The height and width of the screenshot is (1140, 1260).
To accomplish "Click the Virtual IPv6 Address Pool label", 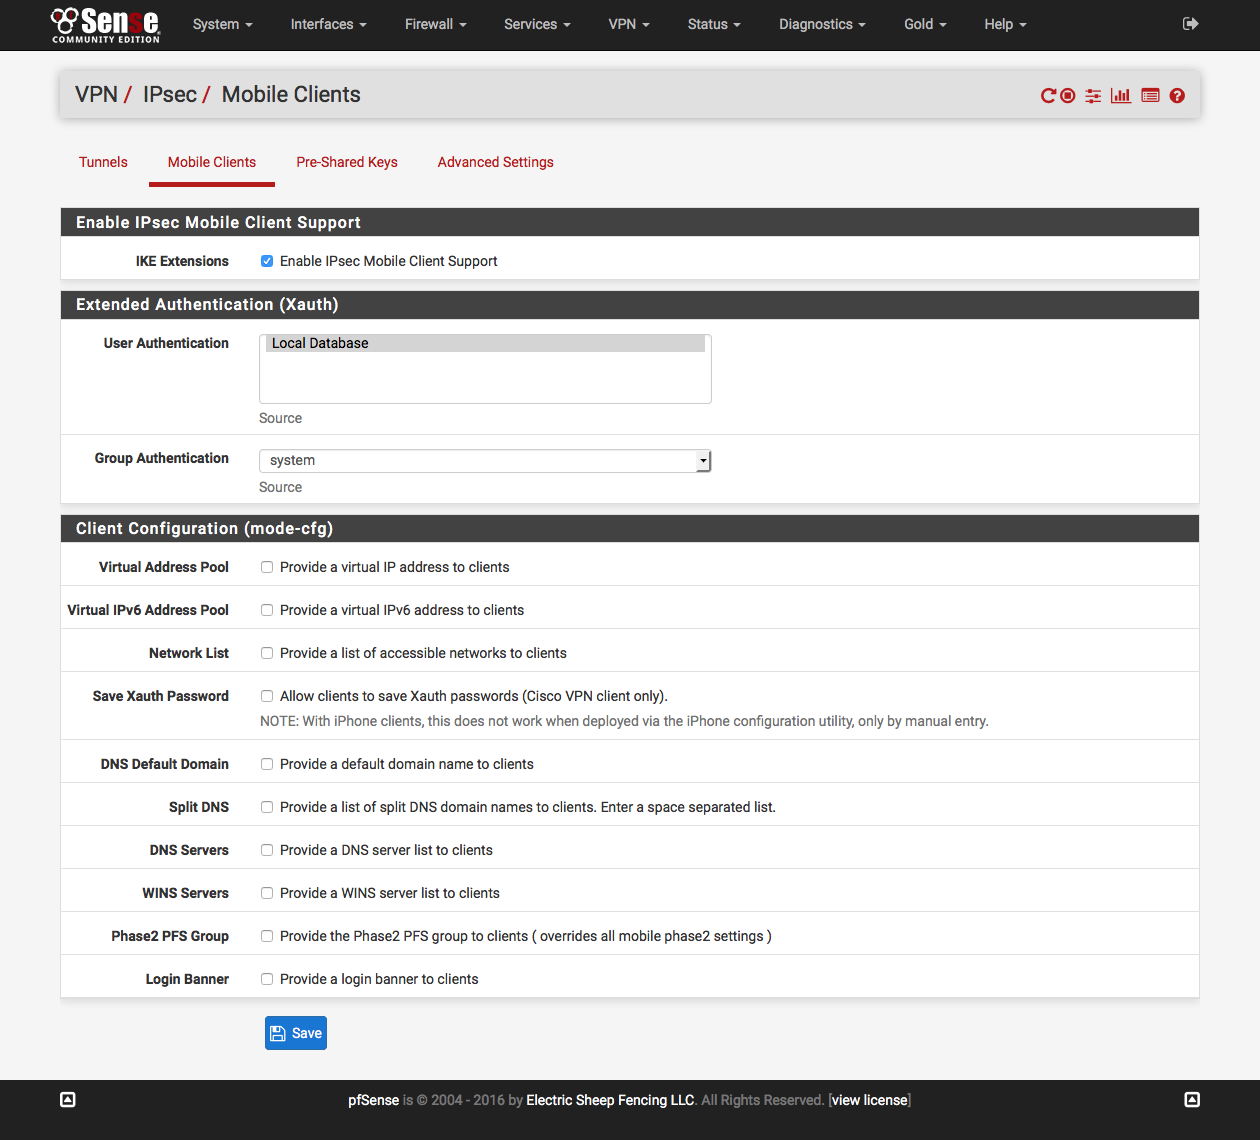I will coord(148,610).
